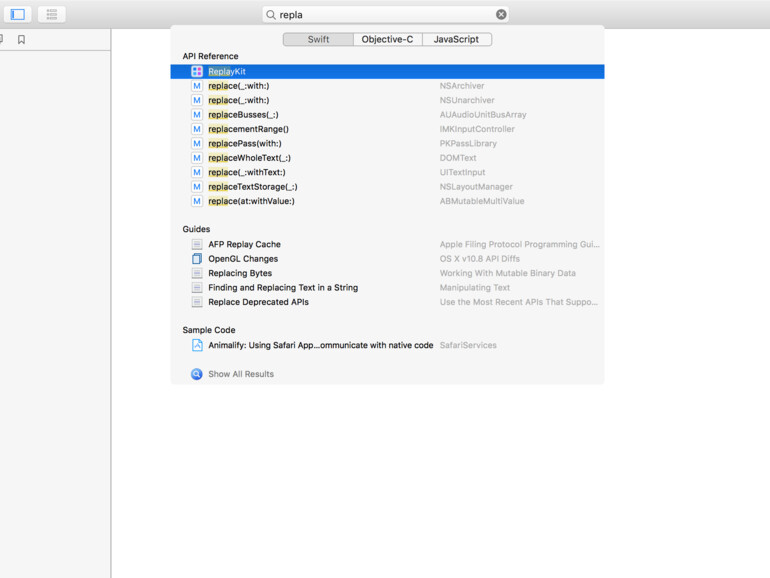
Task: Clear the search field with the X button
Action: [x=501, y=15]
